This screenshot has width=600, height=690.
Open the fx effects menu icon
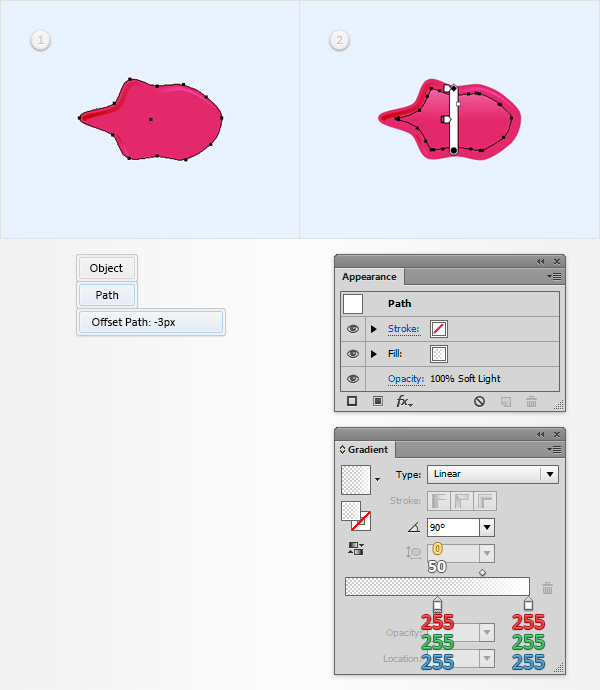click(x=404, y=401)
